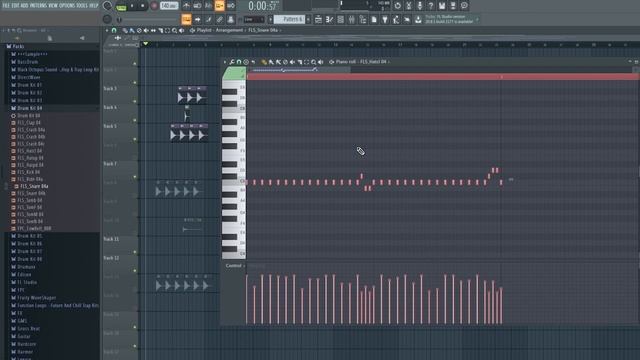Open the FILE menu

6,6
